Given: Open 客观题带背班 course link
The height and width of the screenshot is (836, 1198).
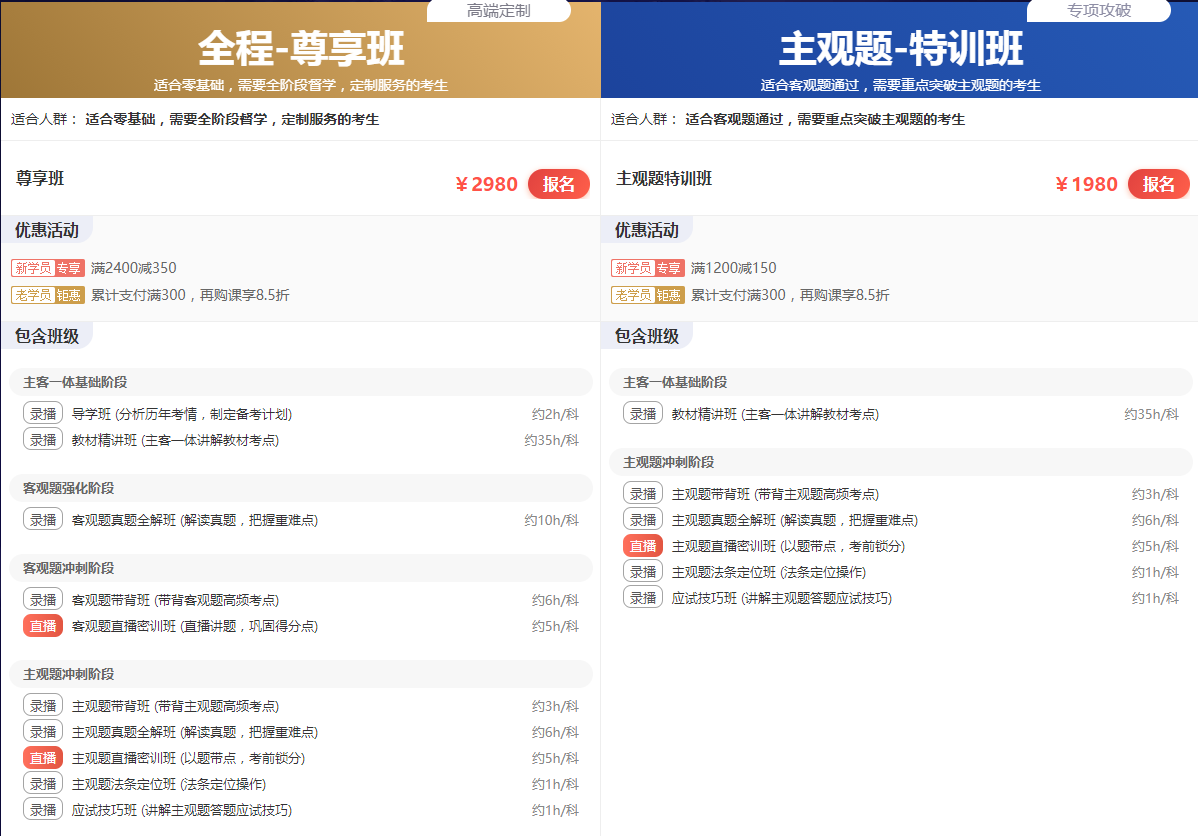Looking at the screenshot, I should [x=175, y=601].
